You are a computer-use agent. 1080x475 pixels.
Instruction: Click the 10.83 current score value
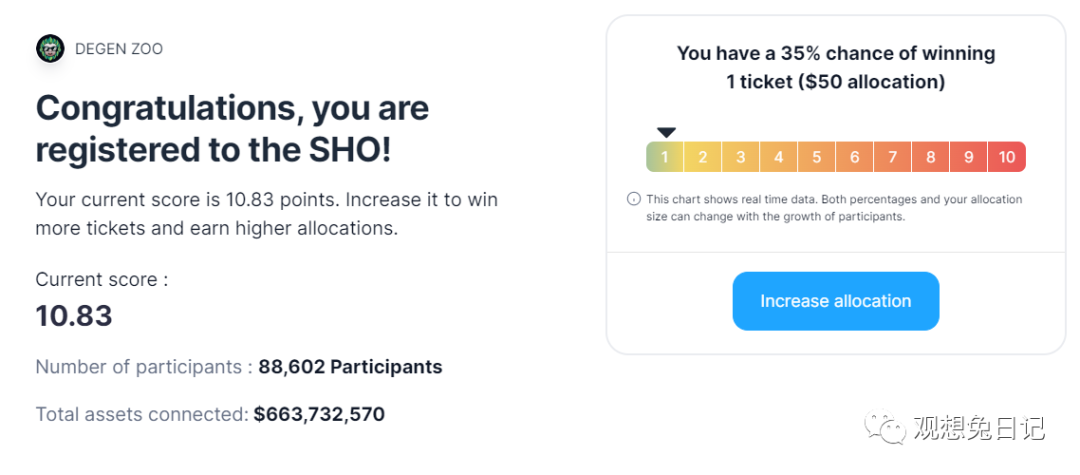tap(74, 316)
